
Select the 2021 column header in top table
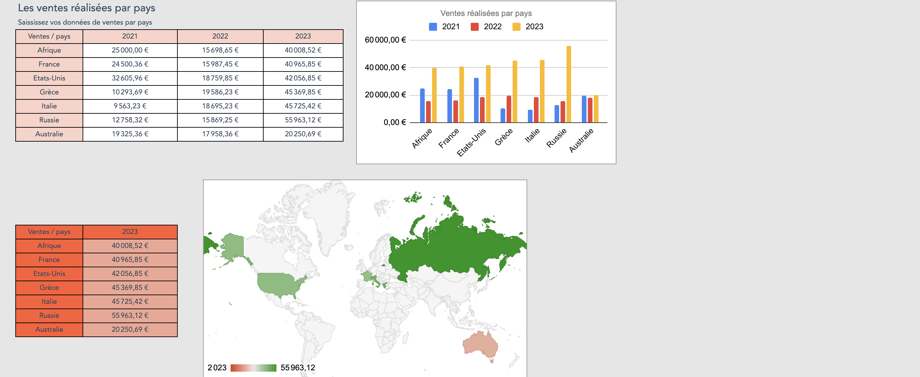pyautogui.click(x=130, y=36)
